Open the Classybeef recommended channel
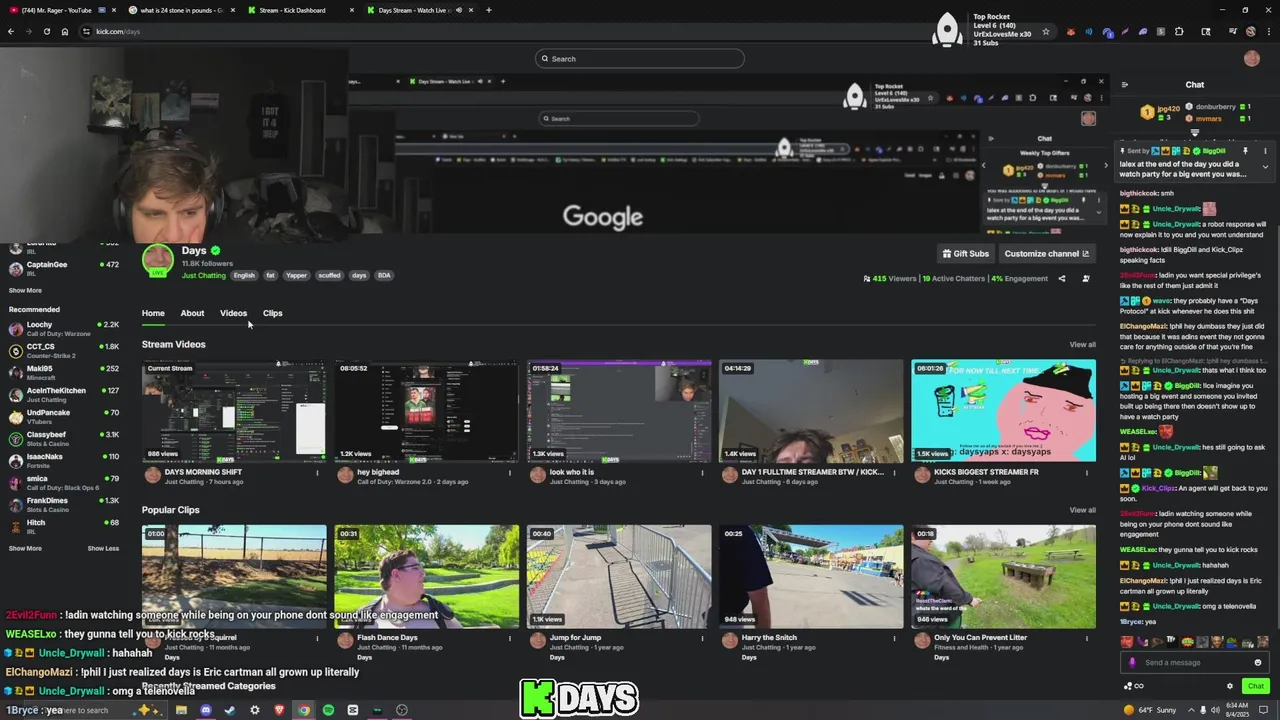The width and height of the screenshot is (1280, 720). pyautogui.click(x=64, y=438)
